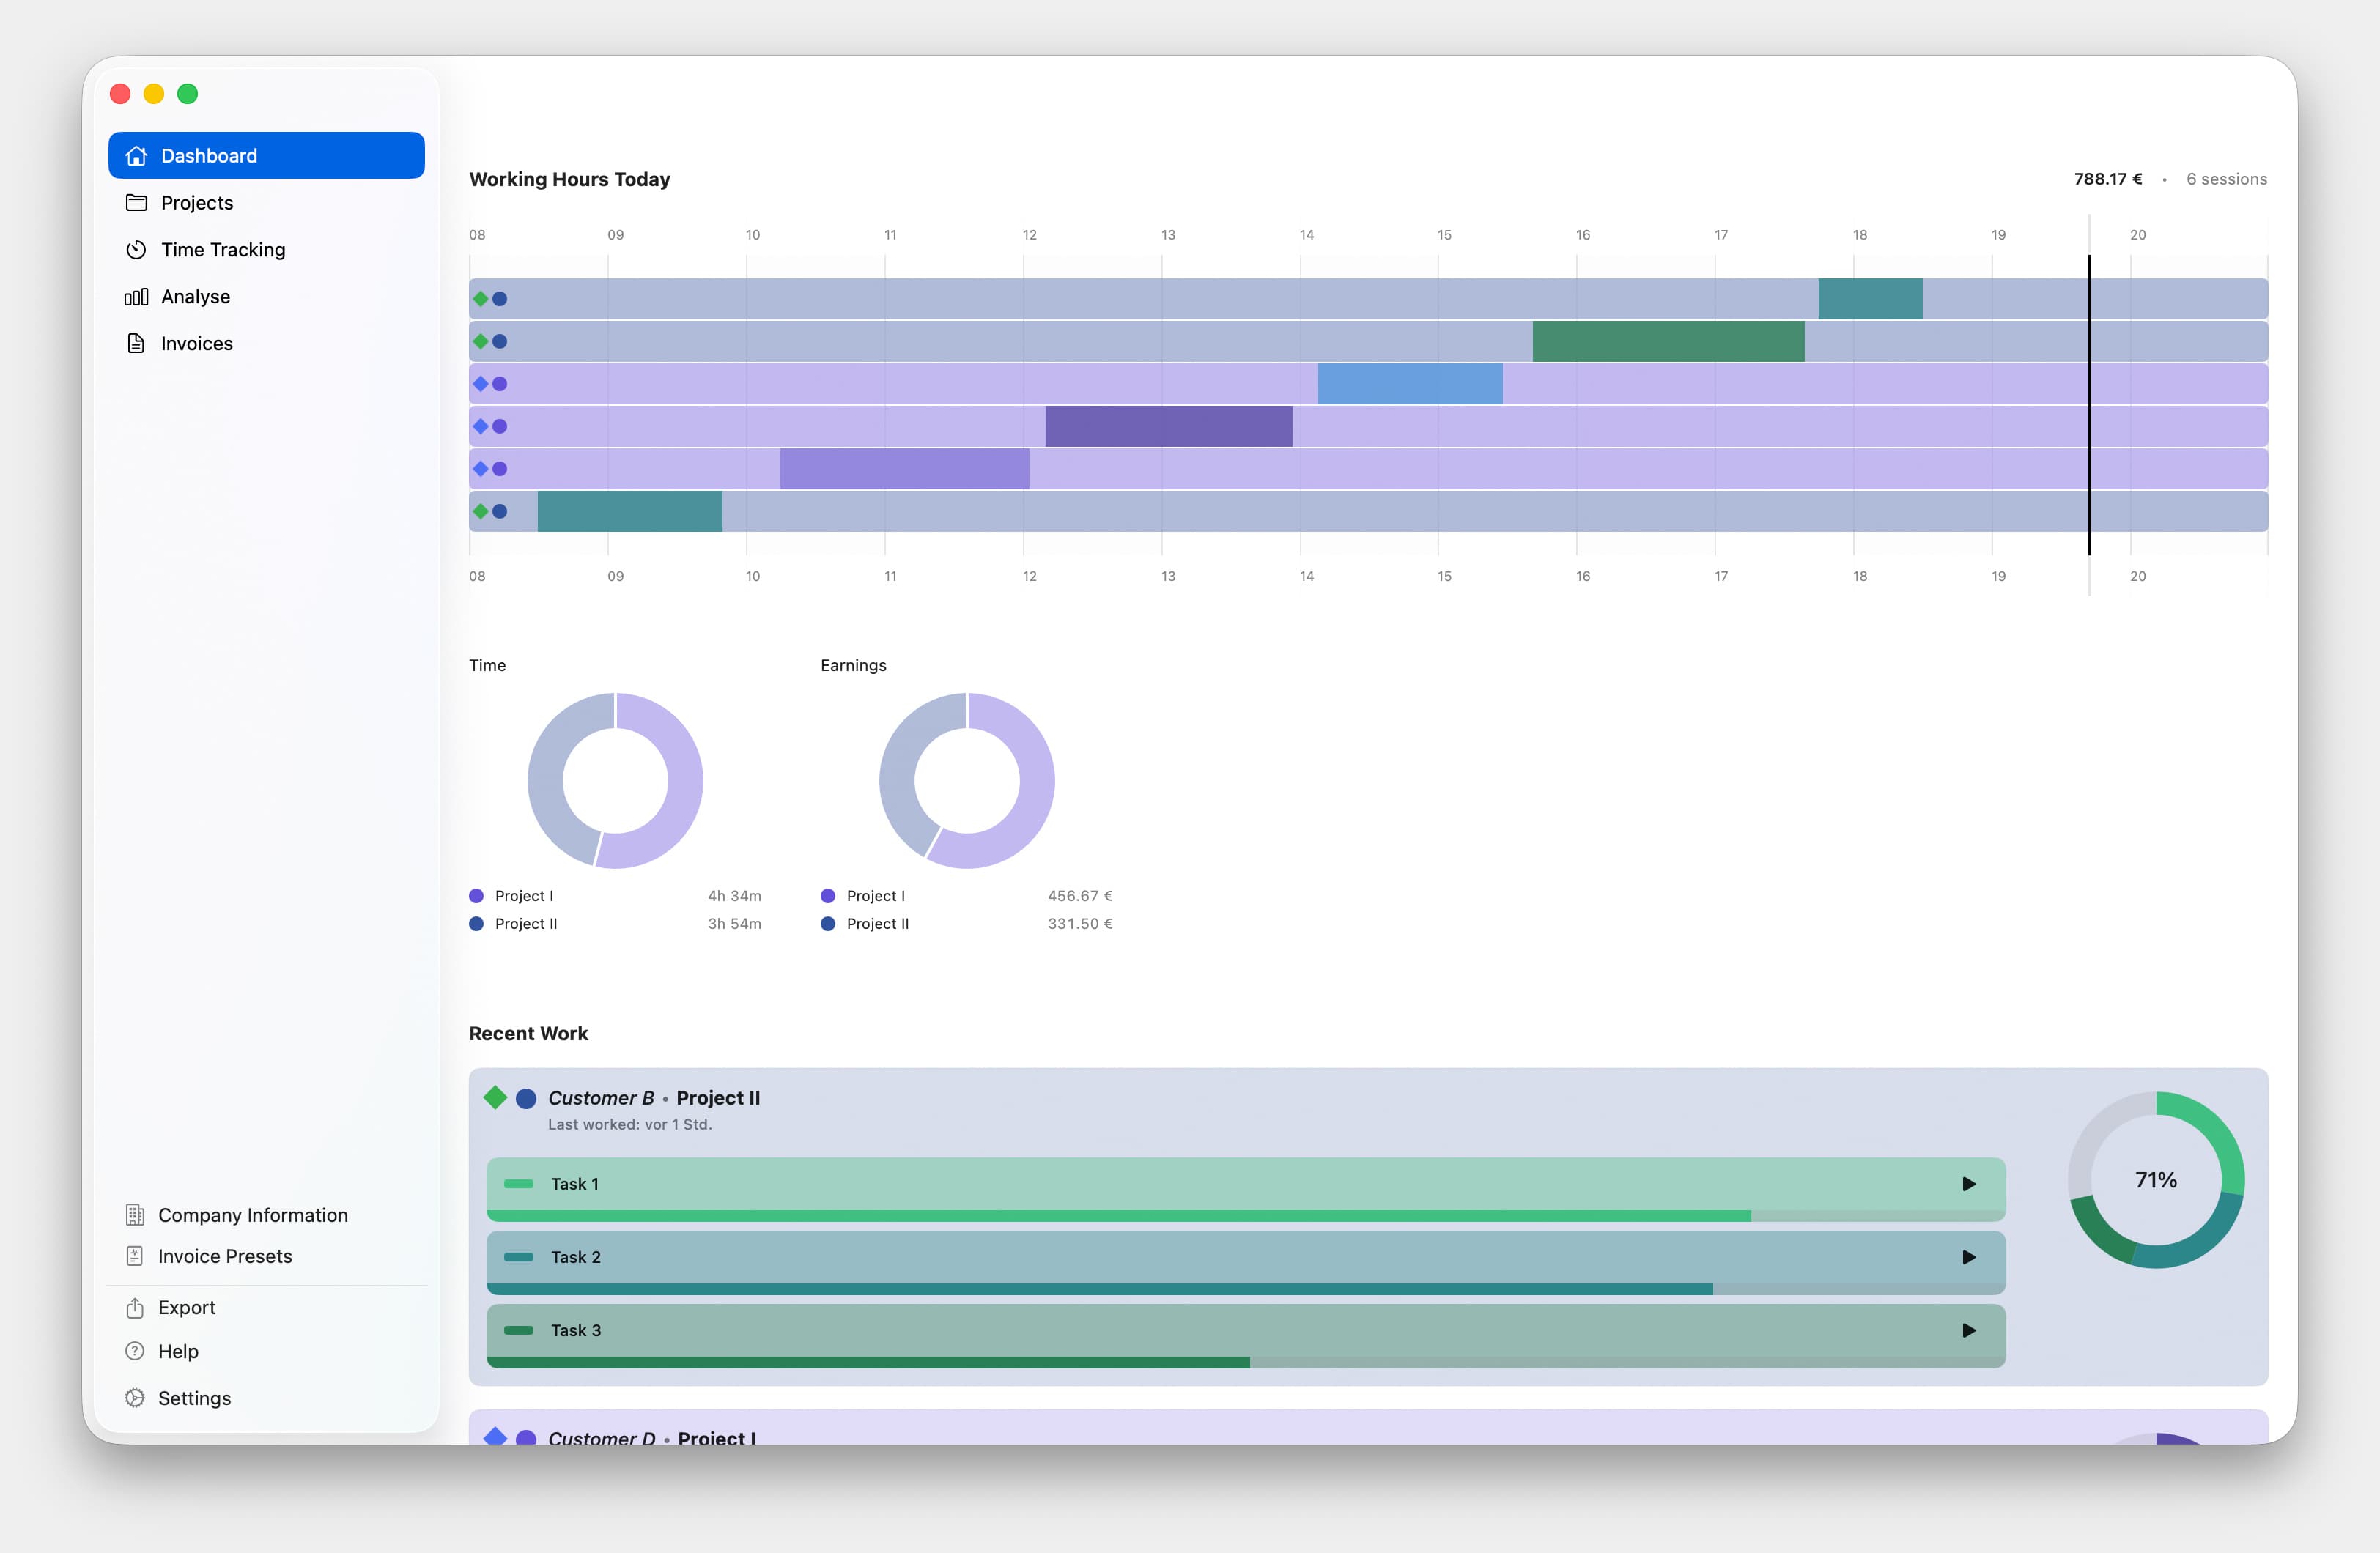Click the Invoices document icon
The height and width of the screenshot is (1553, 2380).
(136, 344)
